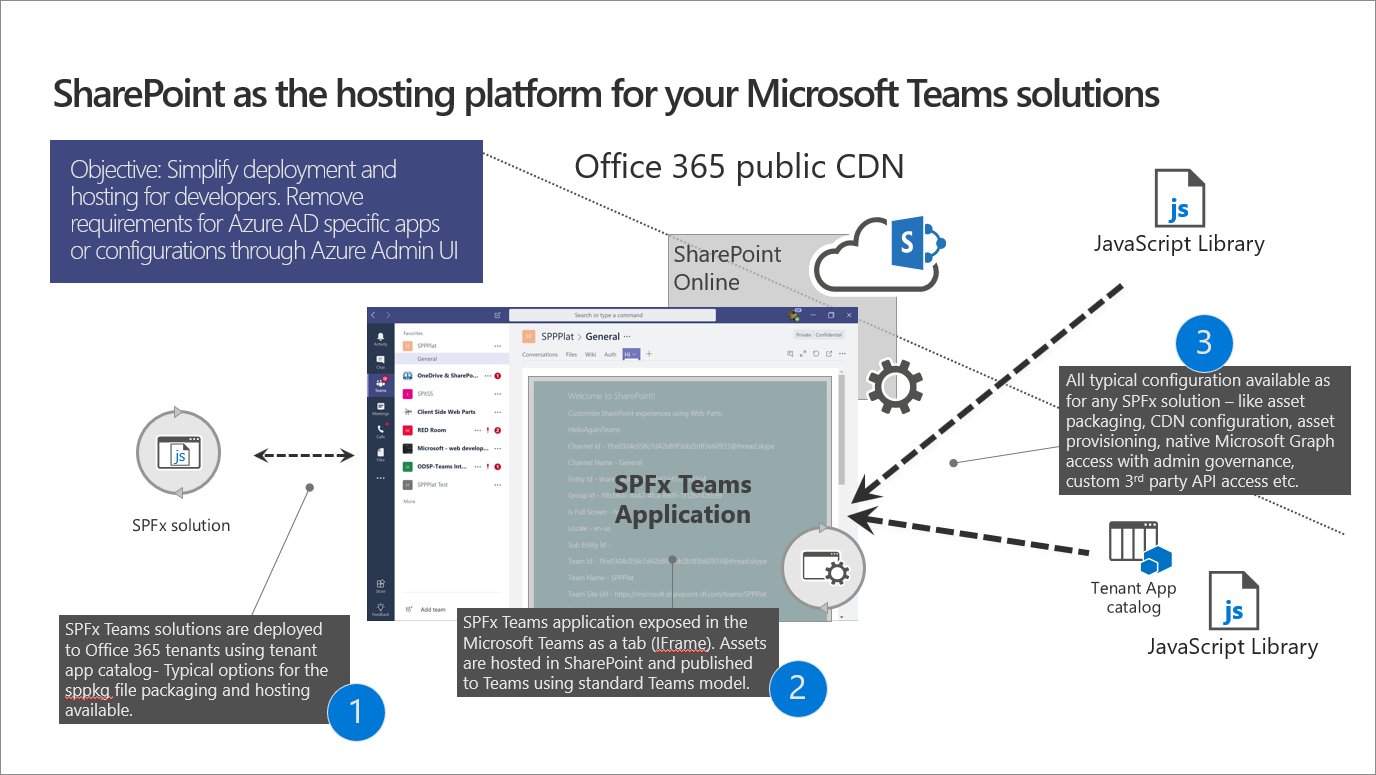Open Files from the Teams left rail
The image size is (1376, 775).
(379, 451)
